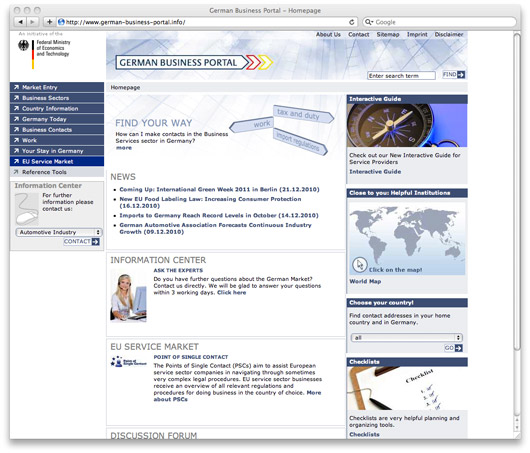The width and height of the screenshot is (530, 453).
Task: Click the 'tax and duty' signpost arrow
Action: [303, 114]
